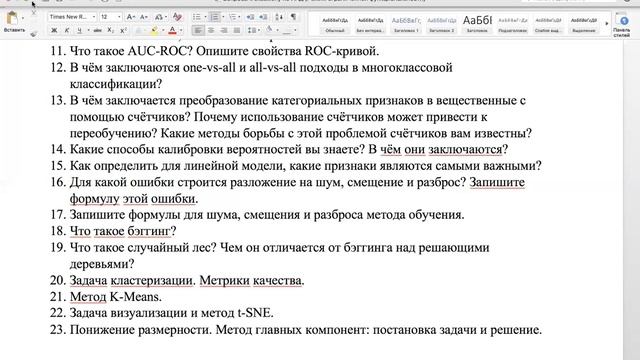640x360 pixels.
Task: Apply the Подзаголовок style
Action: [513, 24]
